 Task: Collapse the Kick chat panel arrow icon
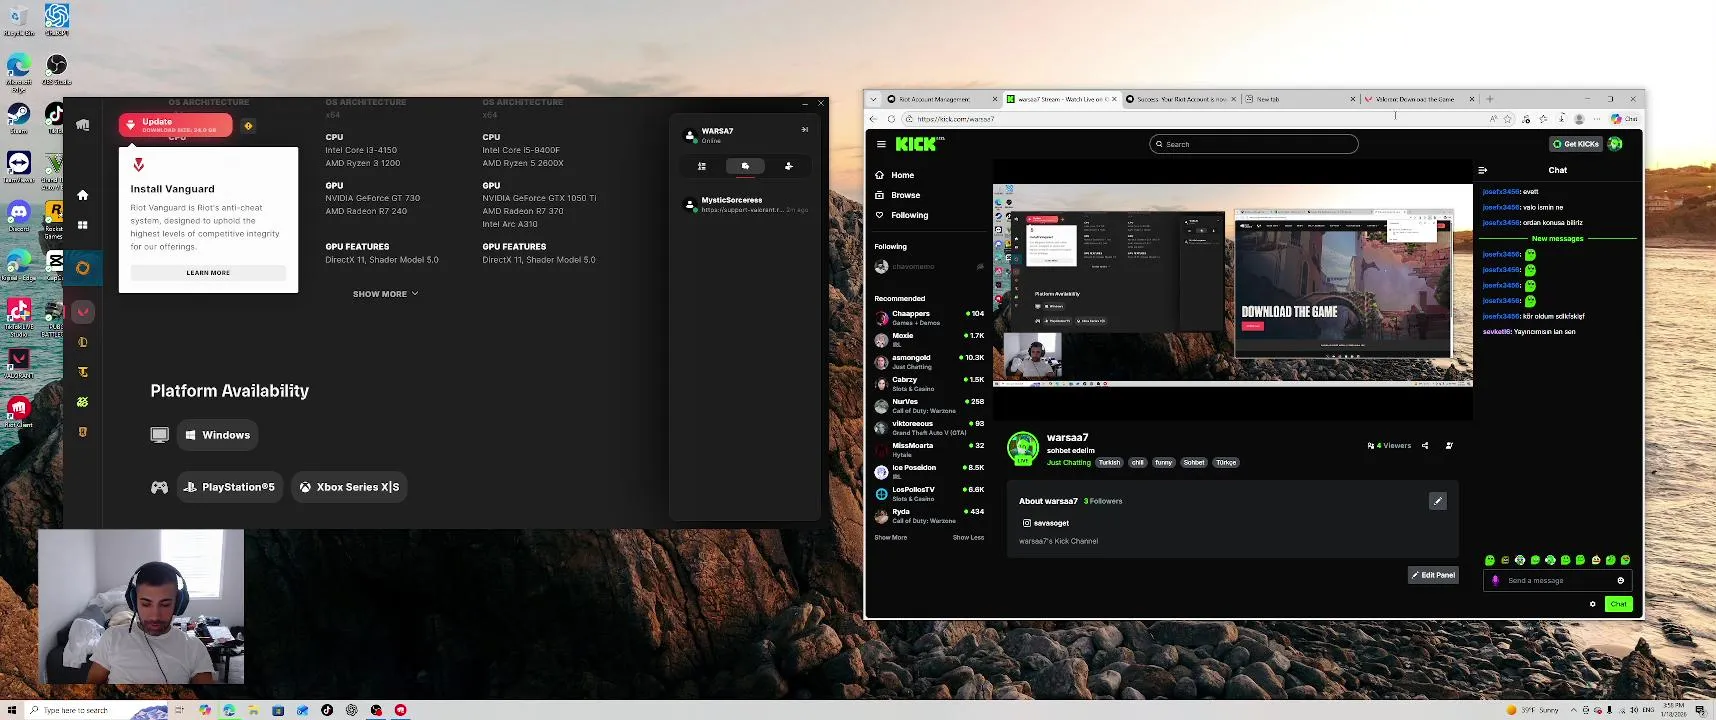pos(1483,170)
